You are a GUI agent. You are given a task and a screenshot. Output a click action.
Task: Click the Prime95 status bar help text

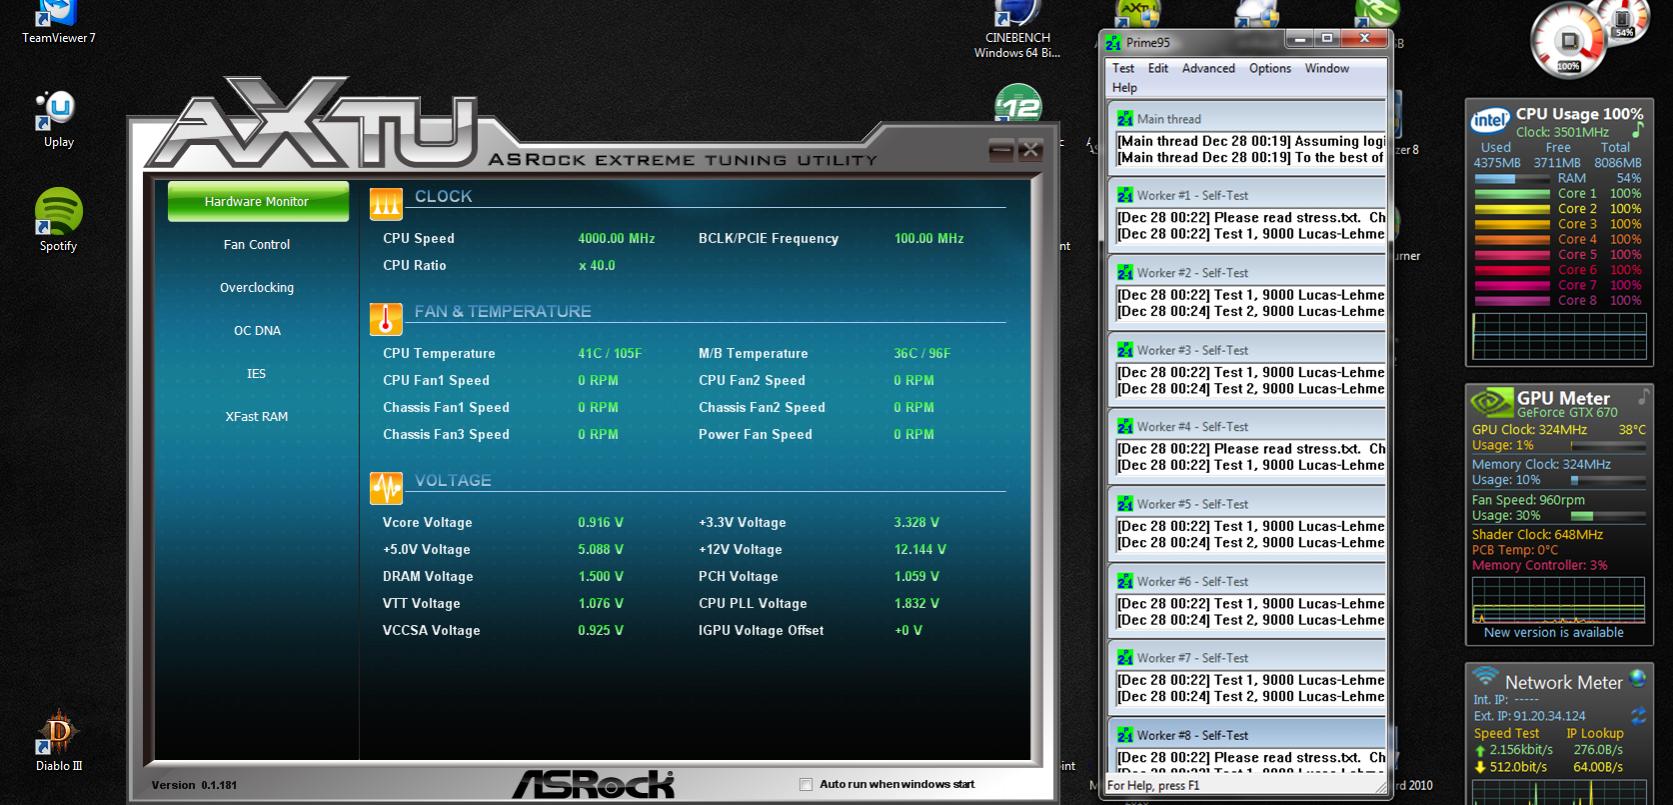pos(1153,786)
